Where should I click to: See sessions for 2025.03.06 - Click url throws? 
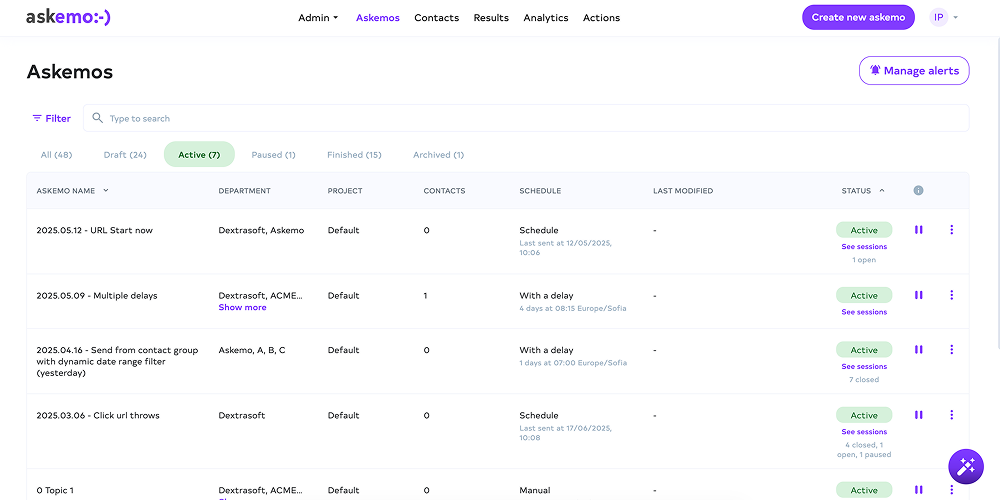(864, 432)
